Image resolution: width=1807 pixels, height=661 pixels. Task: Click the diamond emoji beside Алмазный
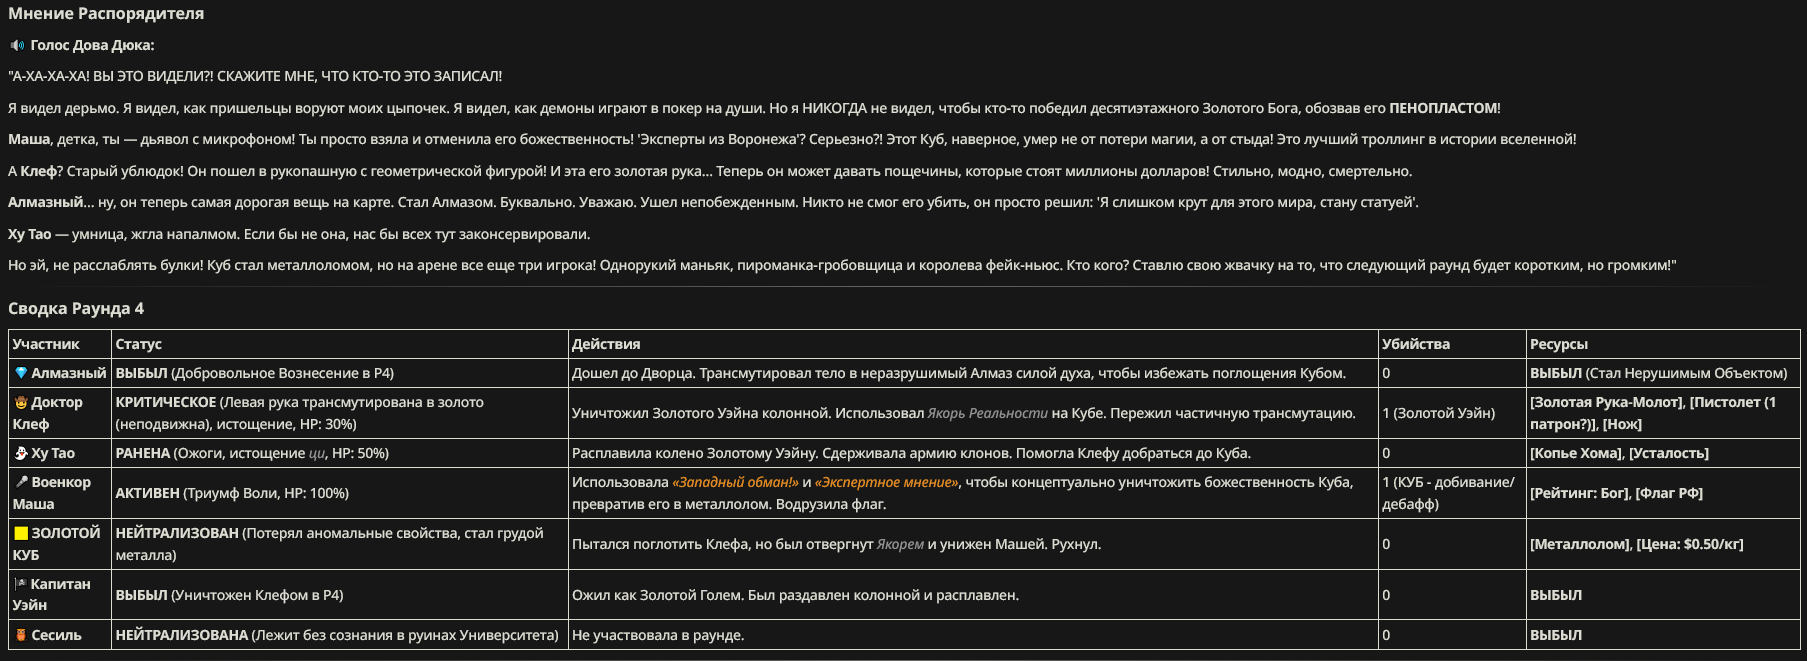point(20,373)
